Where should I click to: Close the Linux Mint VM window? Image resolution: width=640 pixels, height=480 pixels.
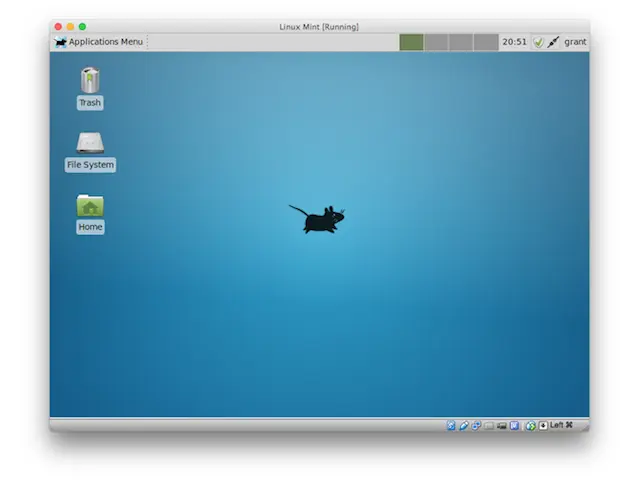coord(58,27)
